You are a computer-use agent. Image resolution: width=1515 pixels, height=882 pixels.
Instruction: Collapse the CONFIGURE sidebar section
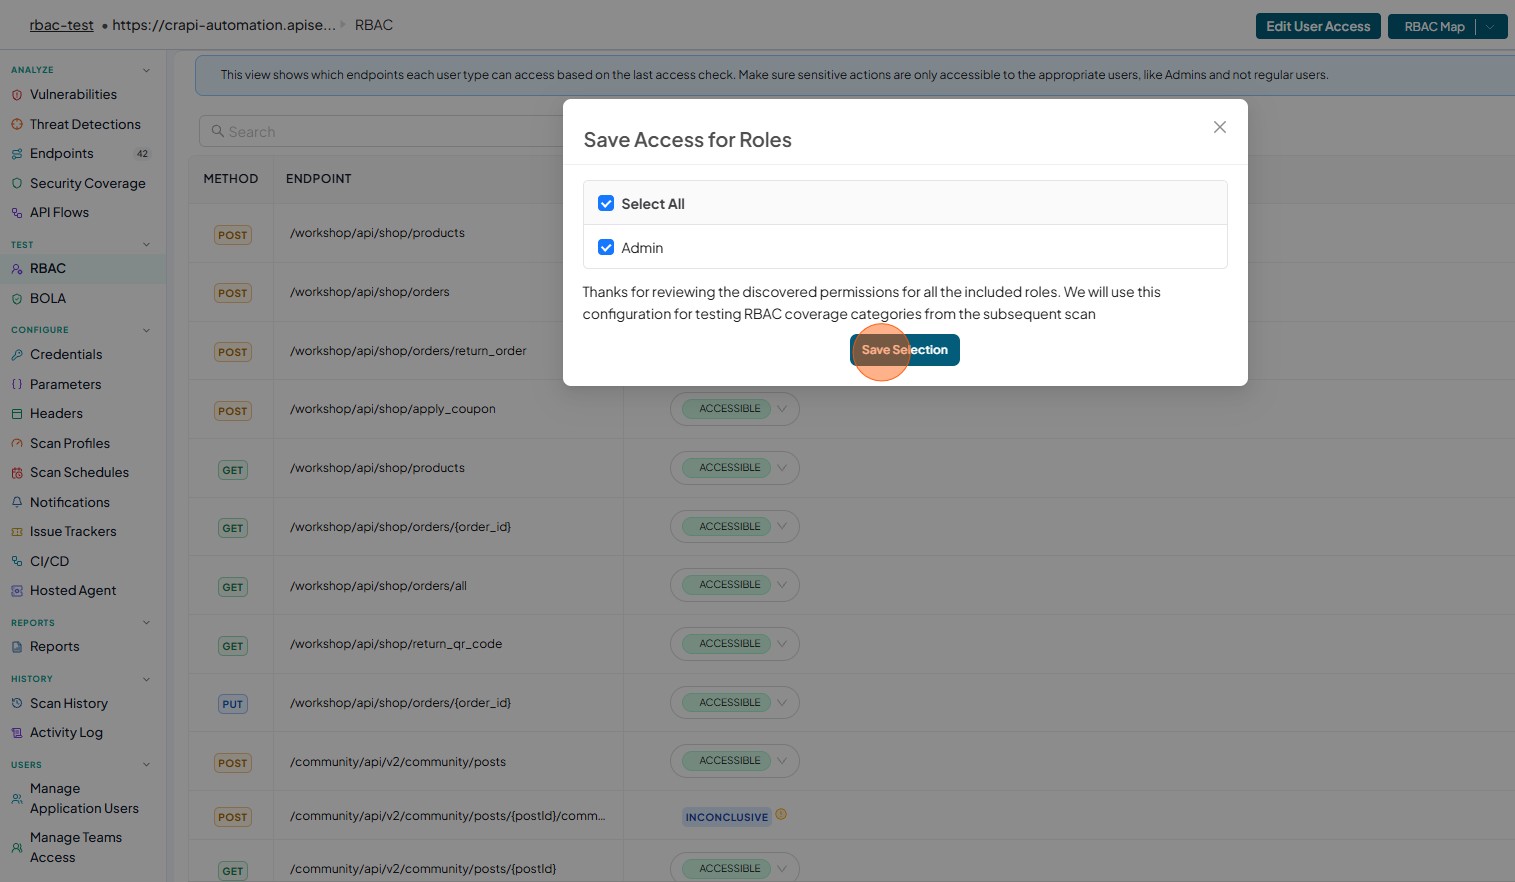coord(147,330)
